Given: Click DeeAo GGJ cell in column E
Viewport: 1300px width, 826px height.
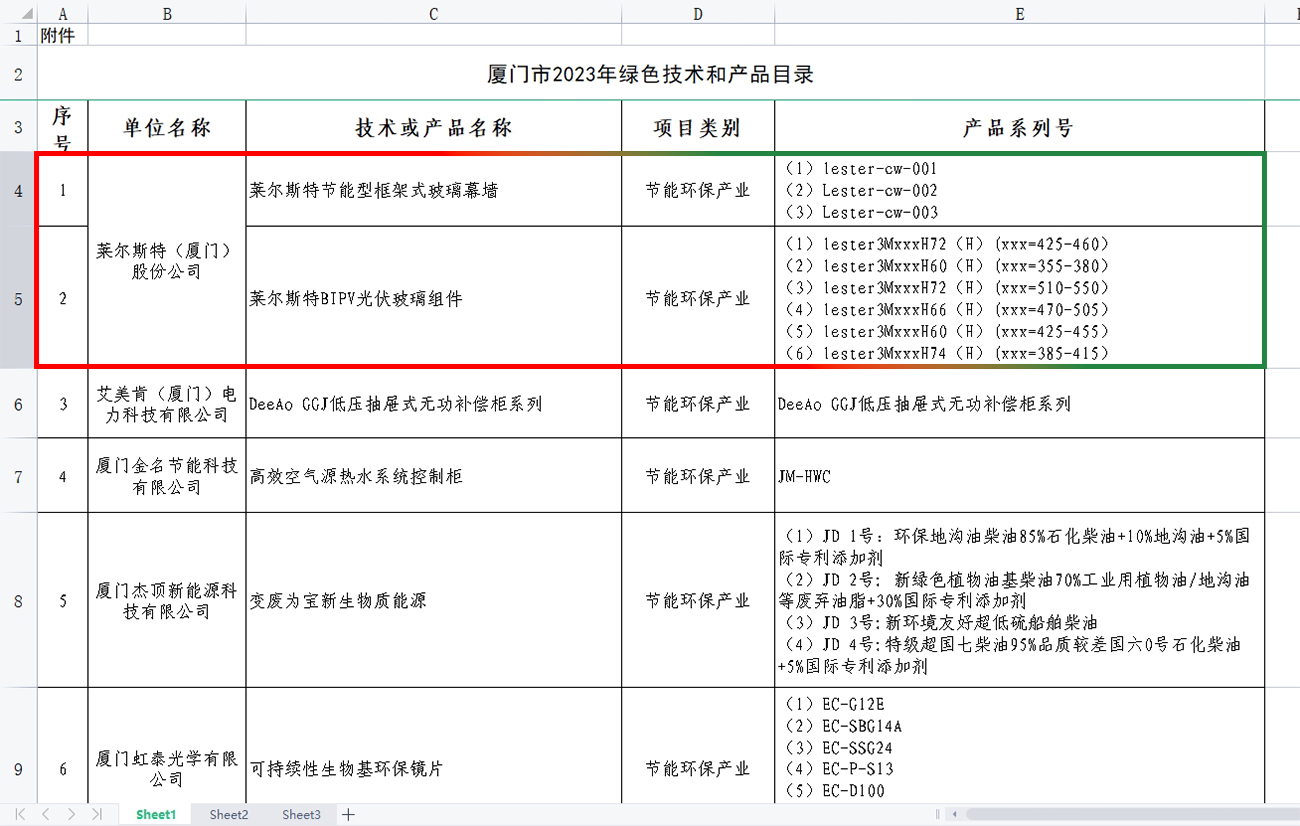Looking at the screenshot, I should click(1019, 404).
